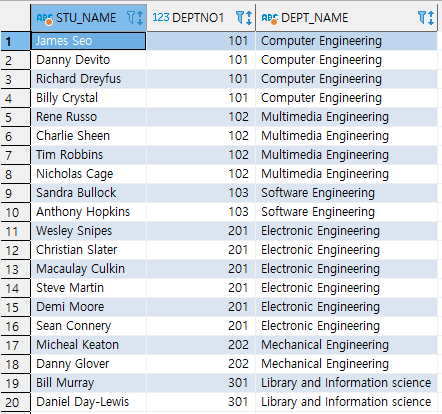Select row number 5 header

click(15, 117)
